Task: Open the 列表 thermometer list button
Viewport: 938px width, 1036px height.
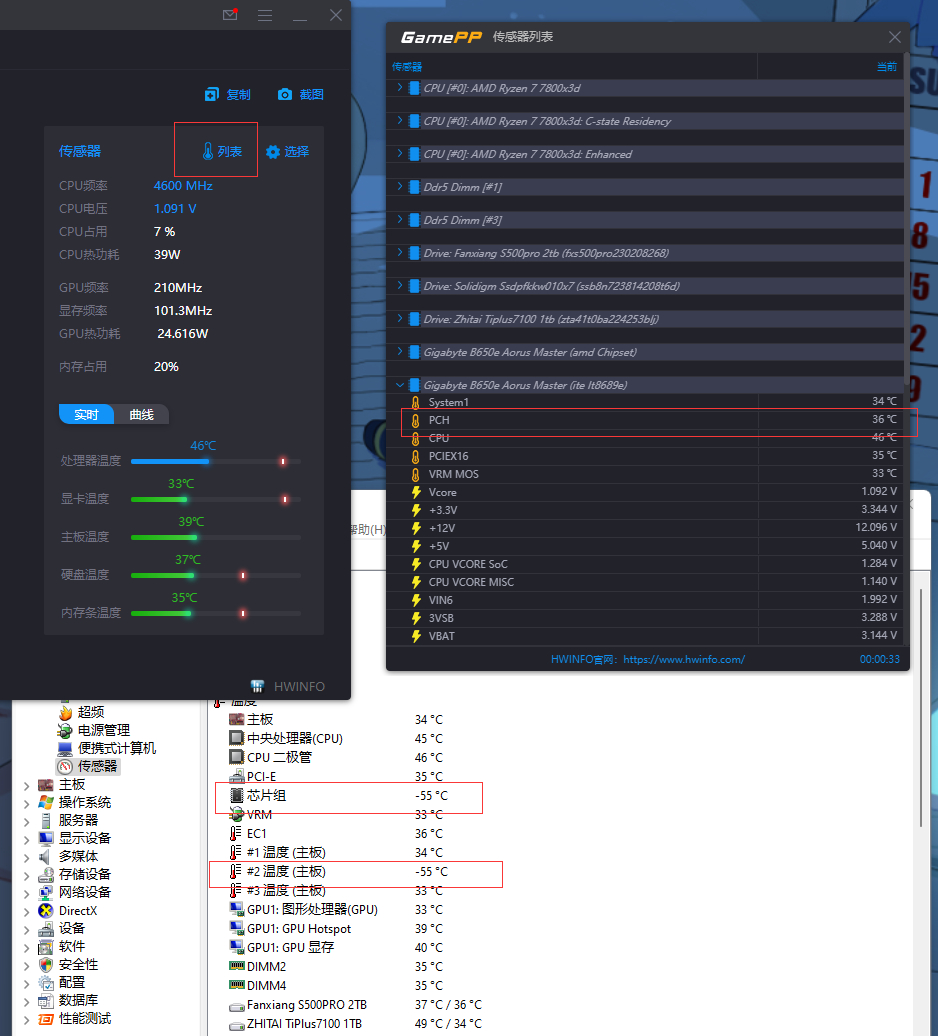Action: click(x=222, y=151)
